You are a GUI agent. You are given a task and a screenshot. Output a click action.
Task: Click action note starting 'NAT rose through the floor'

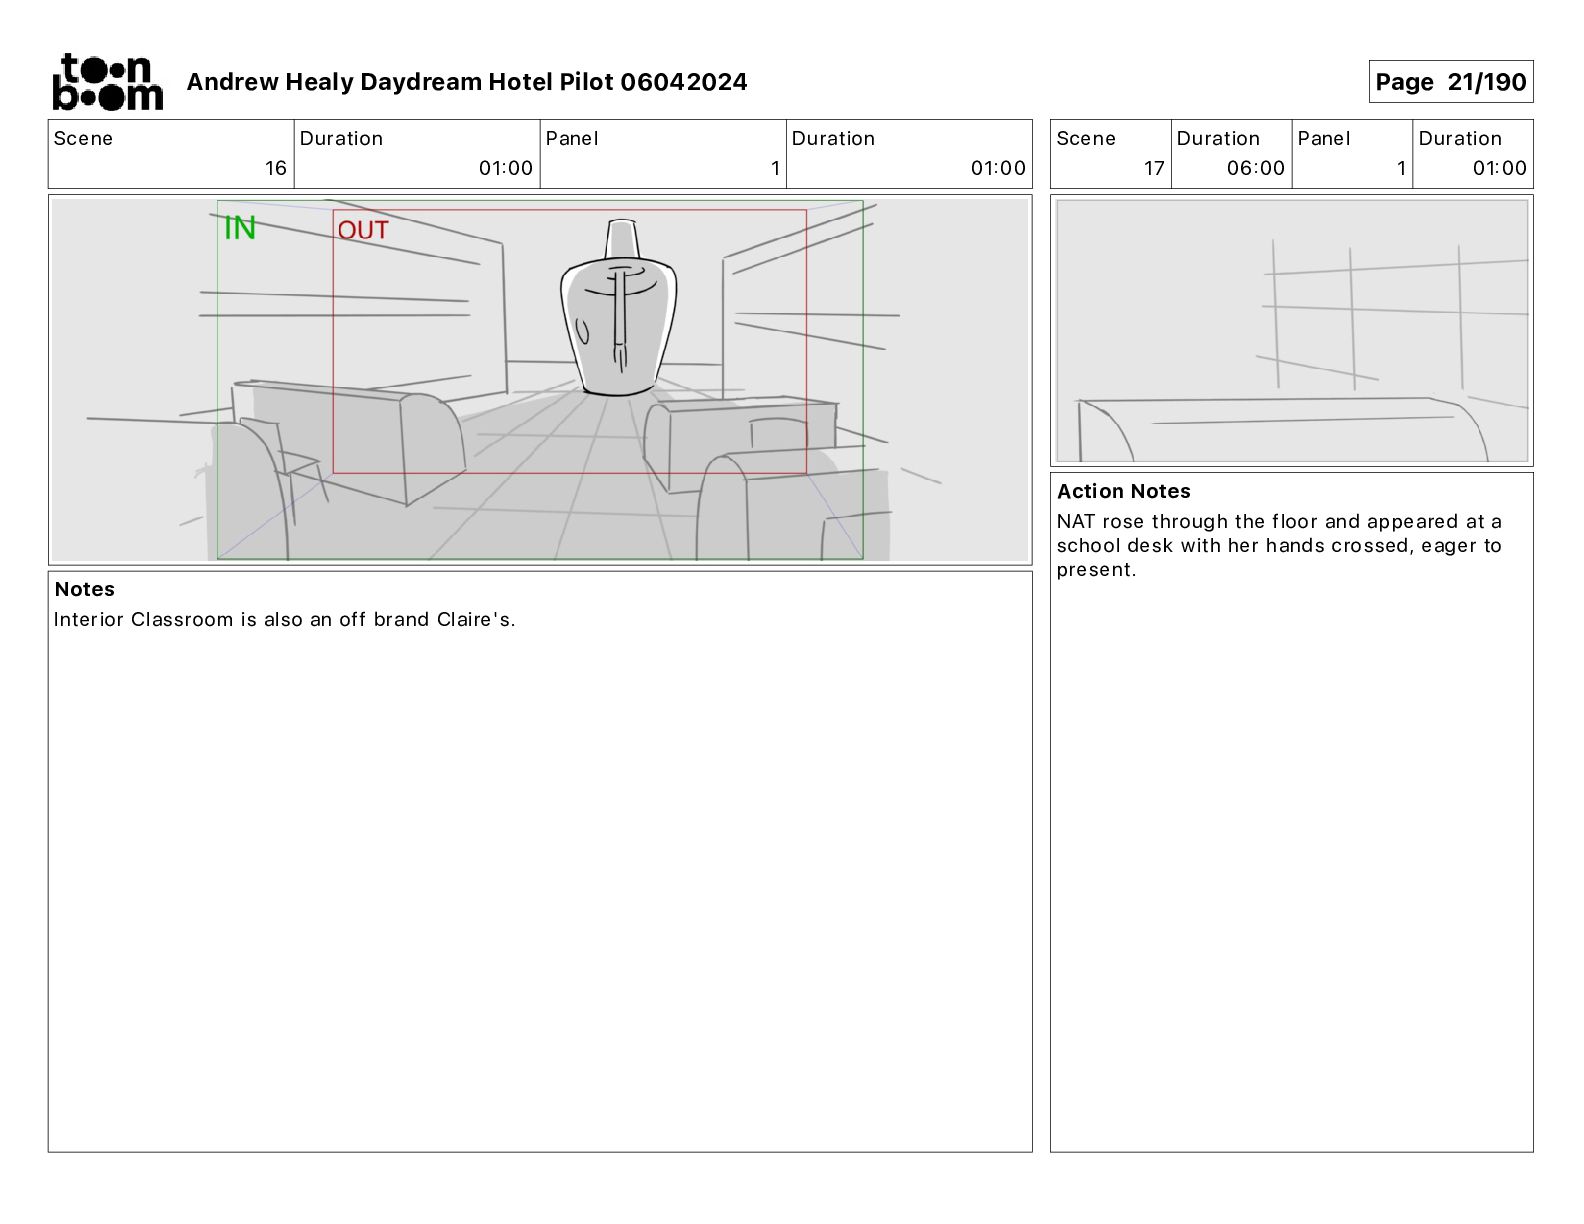pos(1280,545)
